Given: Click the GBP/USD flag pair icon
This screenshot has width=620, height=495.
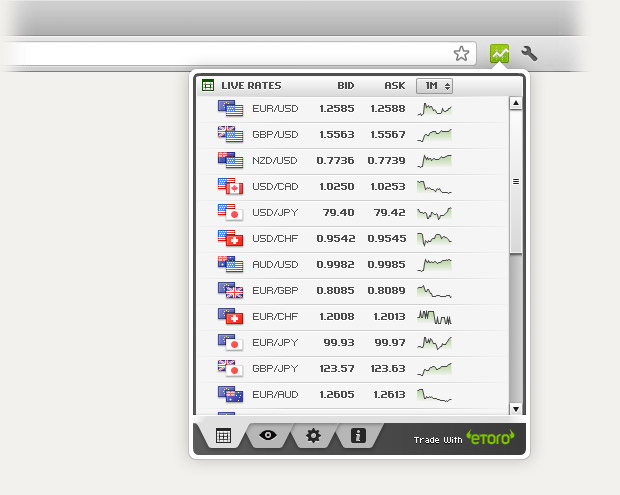Looking at the screenshot, I should (x=231, y=134).
